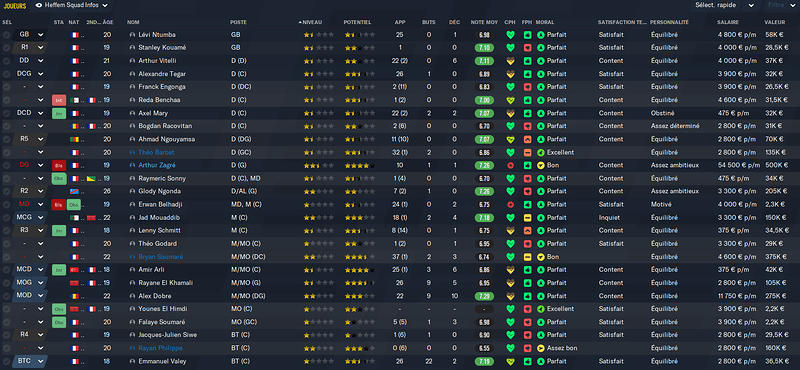This screenshot has width=800, height=370.
Task: Open Emmanuel Valey's player profile
Action: (161, 361)
